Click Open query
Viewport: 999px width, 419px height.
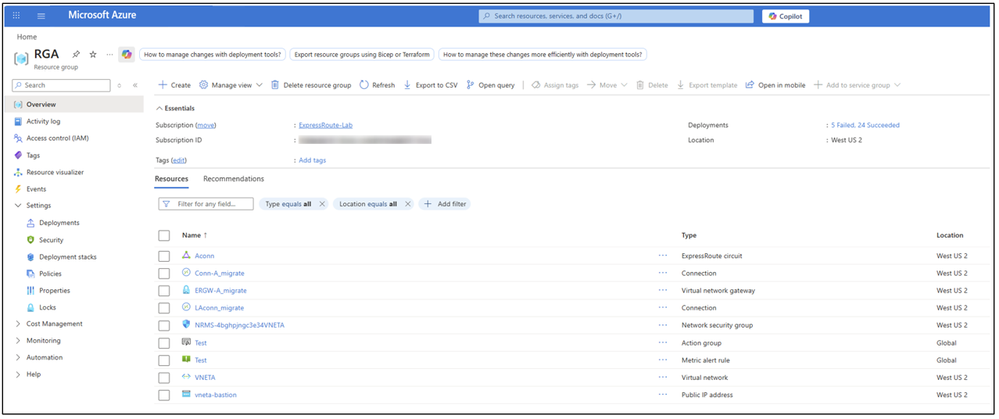(x=490, y=85)
